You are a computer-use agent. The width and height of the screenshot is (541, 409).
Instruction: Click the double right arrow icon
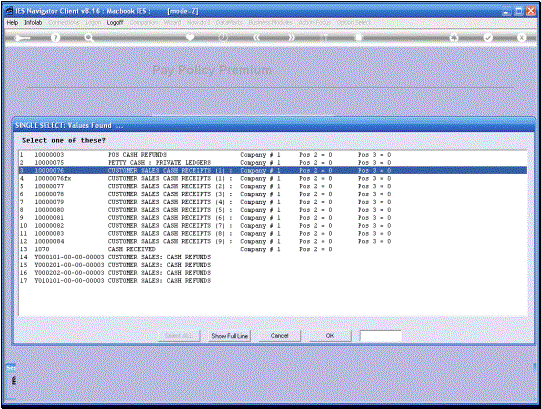click(x=291, y=38)
